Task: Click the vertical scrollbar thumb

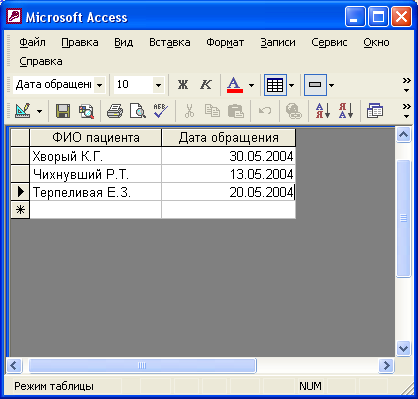Action: pos(403,218)
